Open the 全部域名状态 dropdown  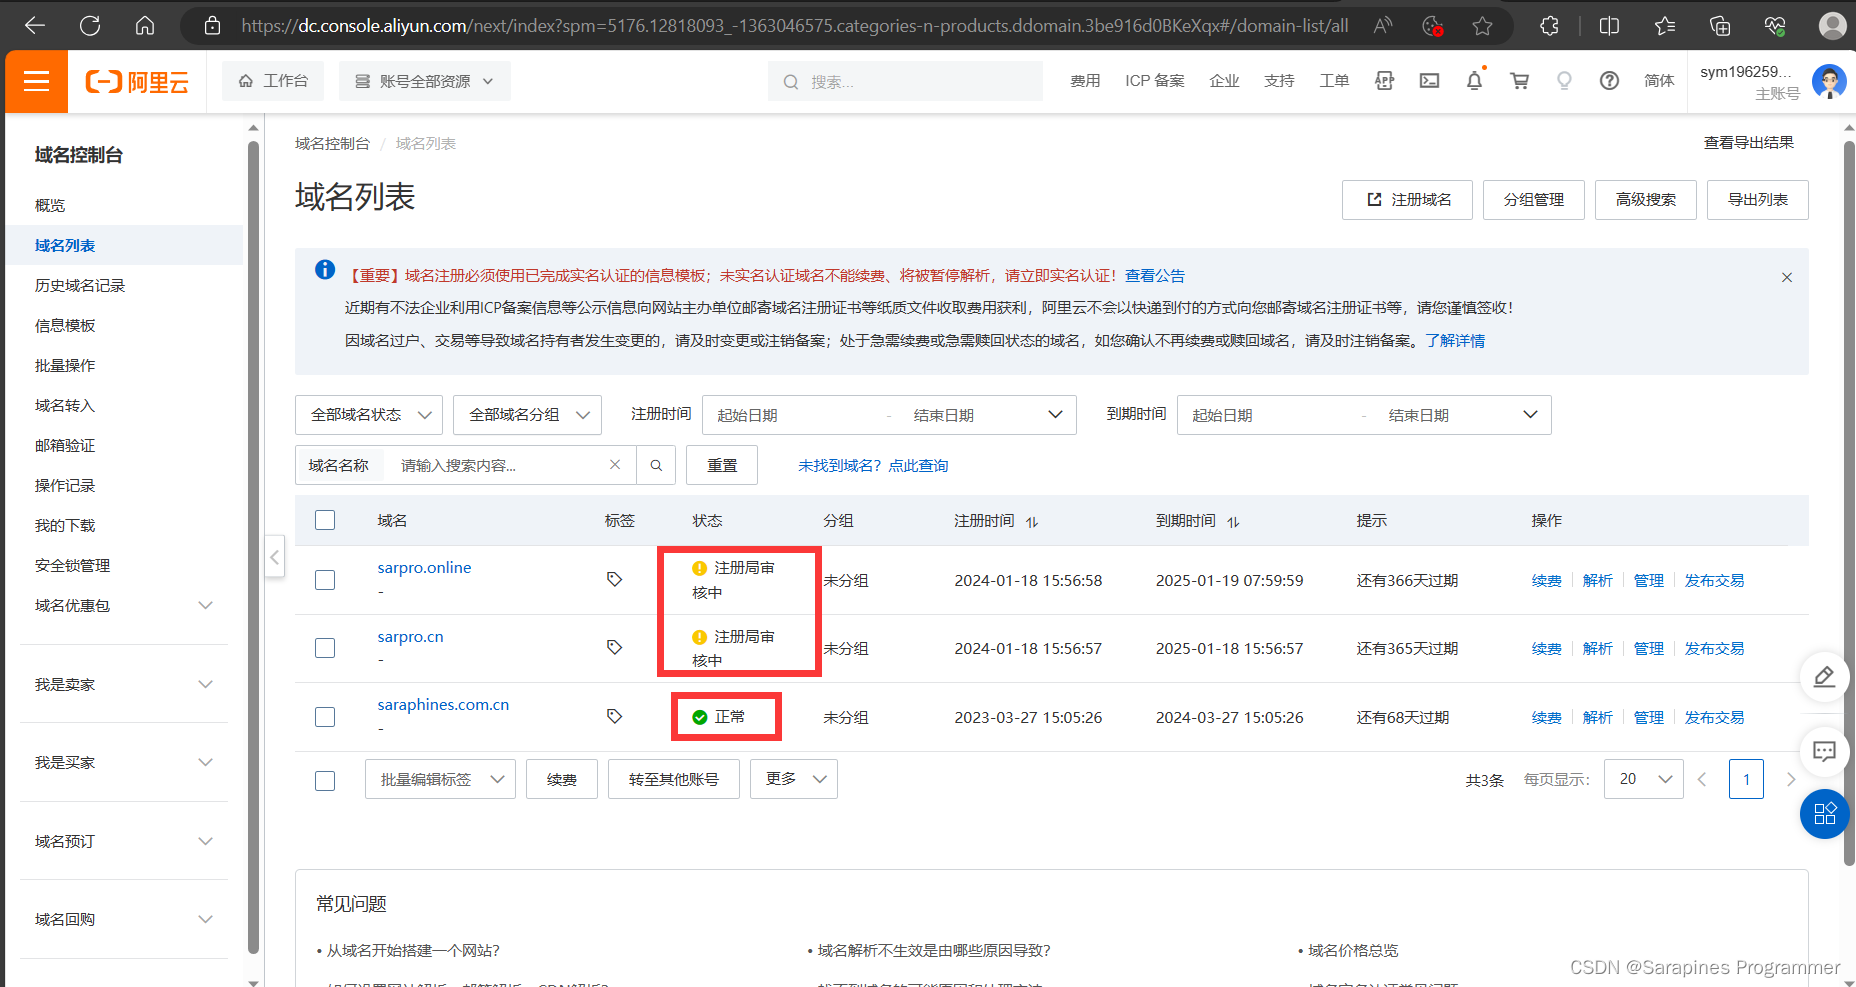point(369,415)
